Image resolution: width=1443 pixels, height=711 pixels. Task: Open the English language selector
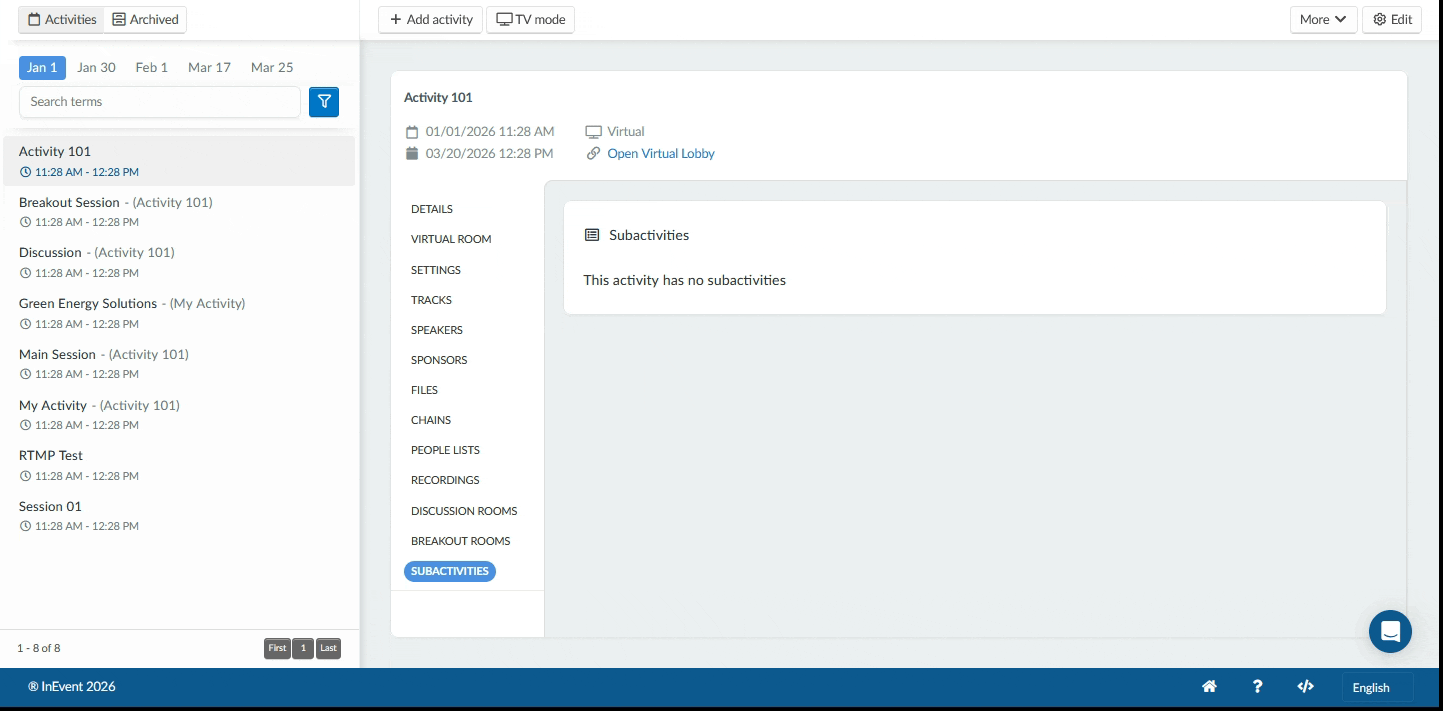click(1377, 687)
